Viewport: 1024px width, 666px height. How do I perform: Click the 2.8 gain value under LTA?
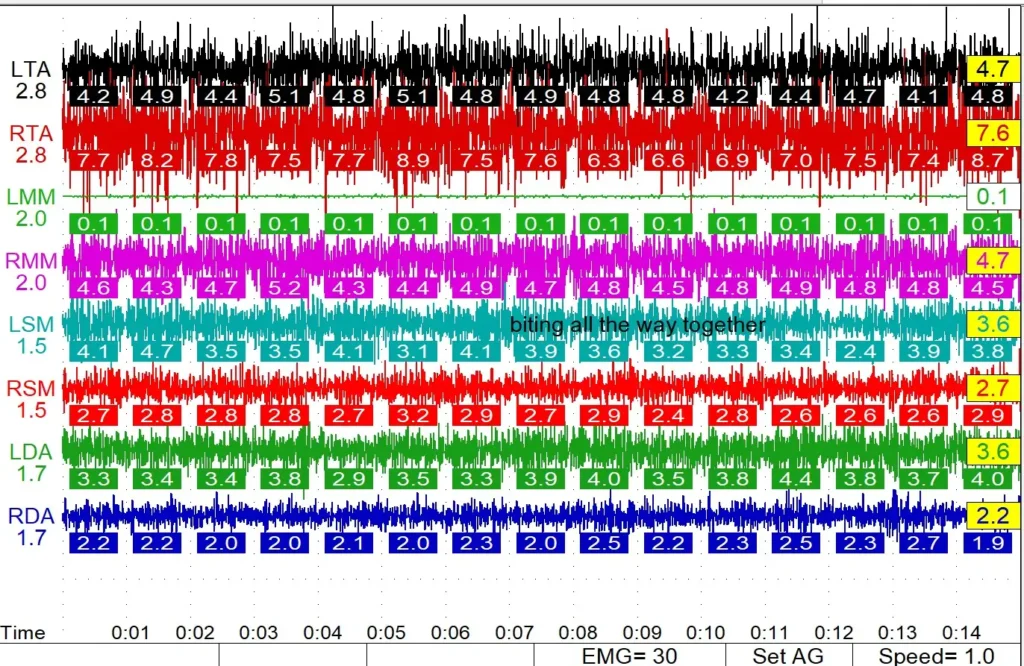[31, 91]
